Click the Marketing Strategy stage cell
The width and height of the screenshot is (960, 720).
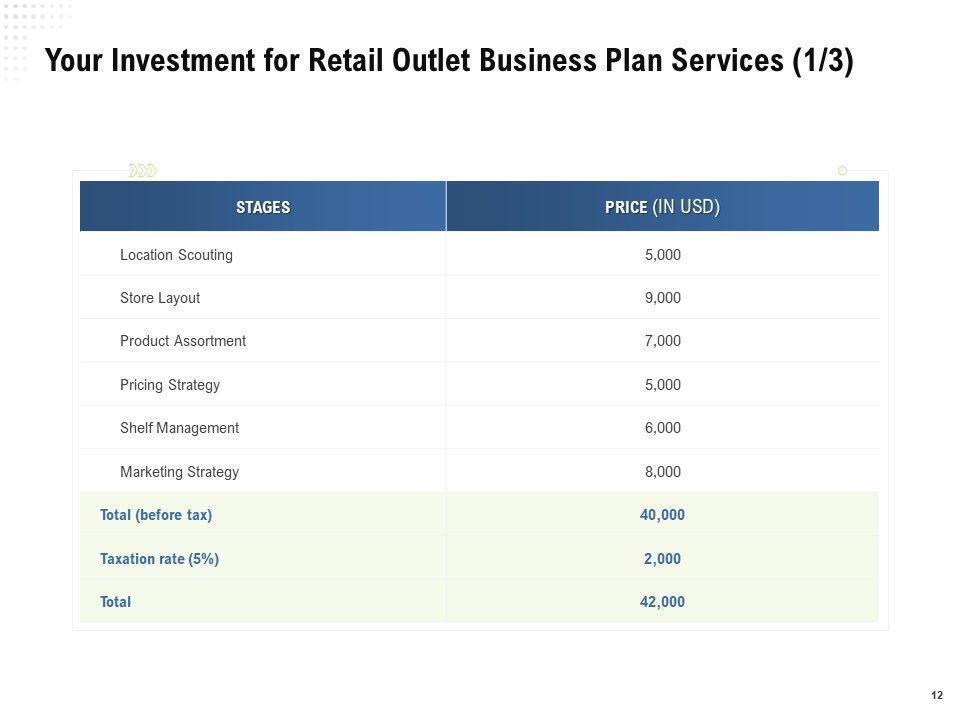click(x=179, y=472)
